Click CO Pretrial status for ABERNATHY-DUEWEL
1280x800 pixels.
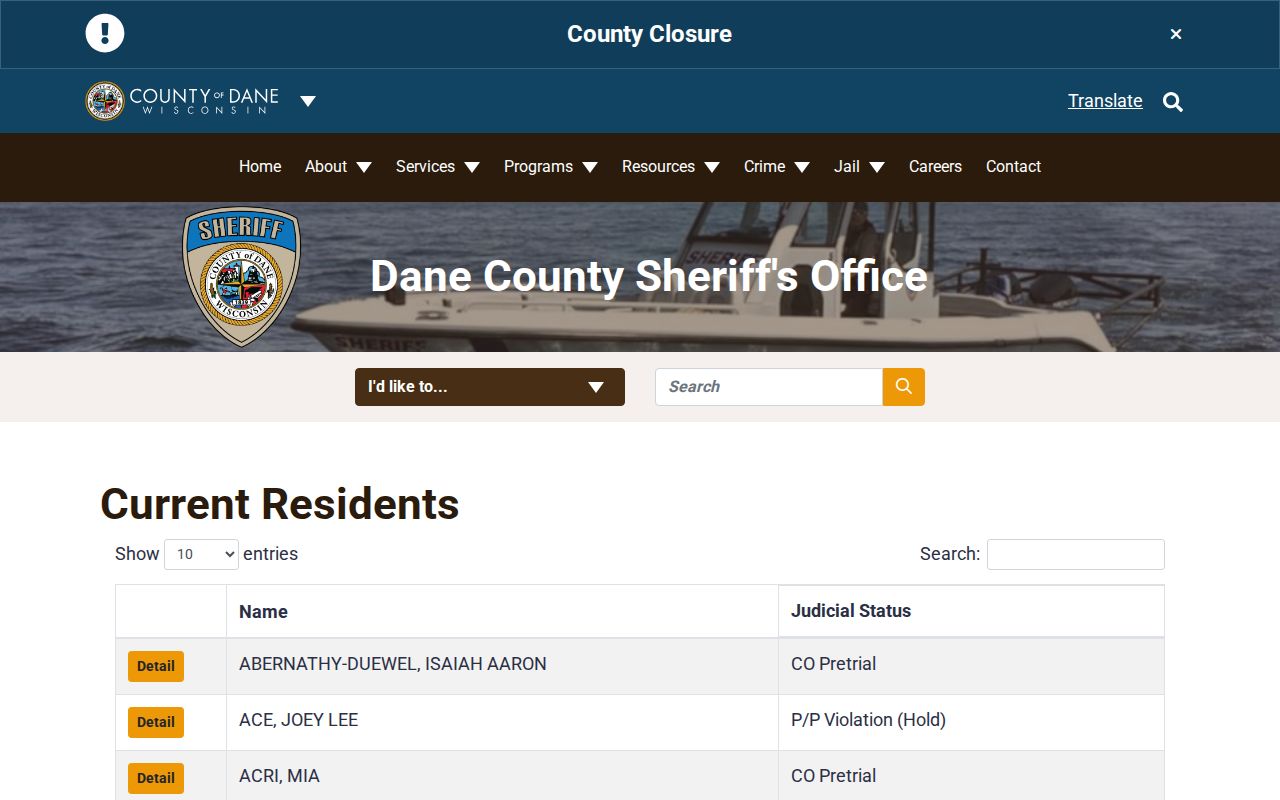833,664
